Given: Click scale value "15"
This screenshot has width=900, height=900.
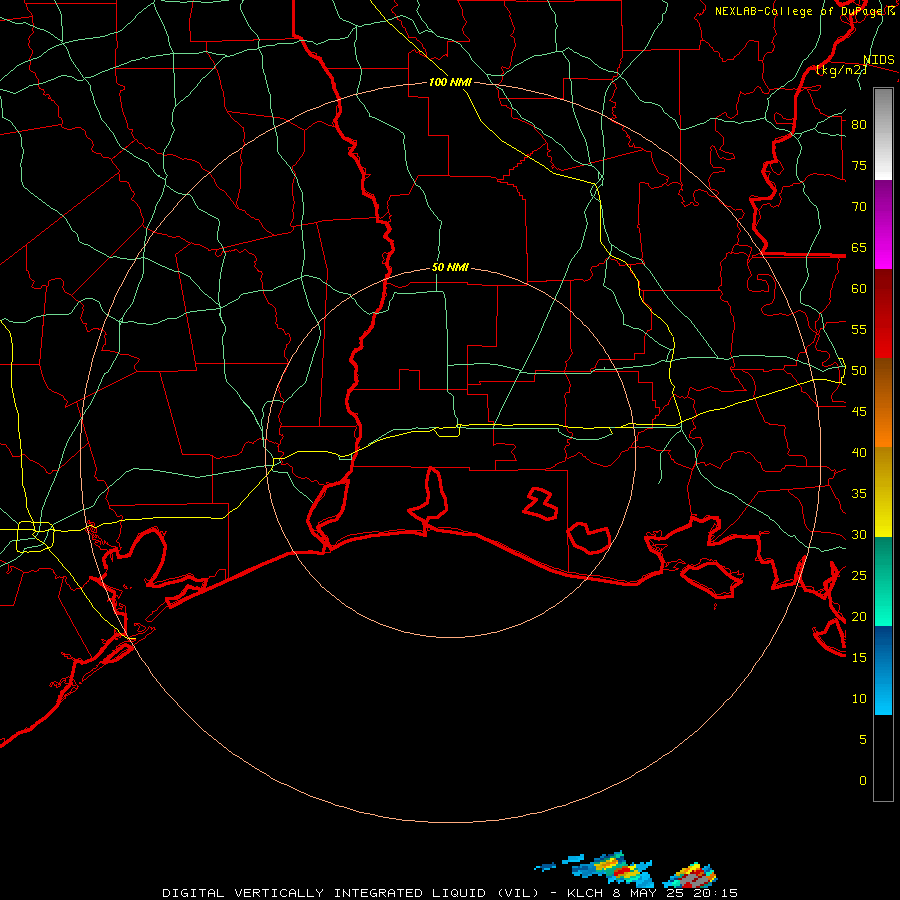Looking at the screenshot, I should 859,658.
